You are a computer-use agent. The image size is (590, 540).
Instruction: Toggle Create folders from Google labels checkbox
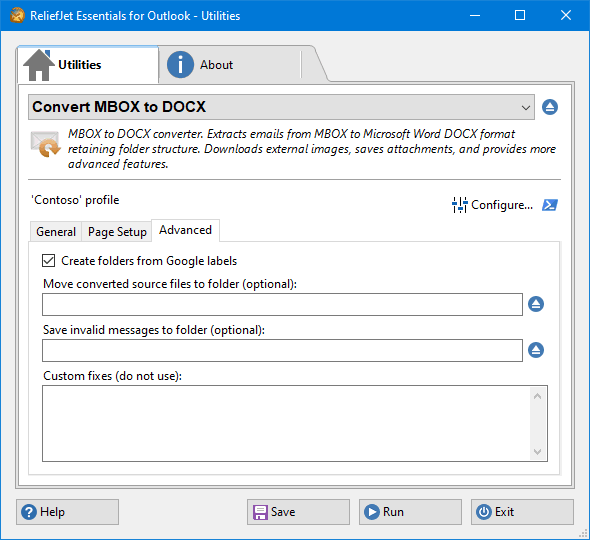(x=49, y=260)
